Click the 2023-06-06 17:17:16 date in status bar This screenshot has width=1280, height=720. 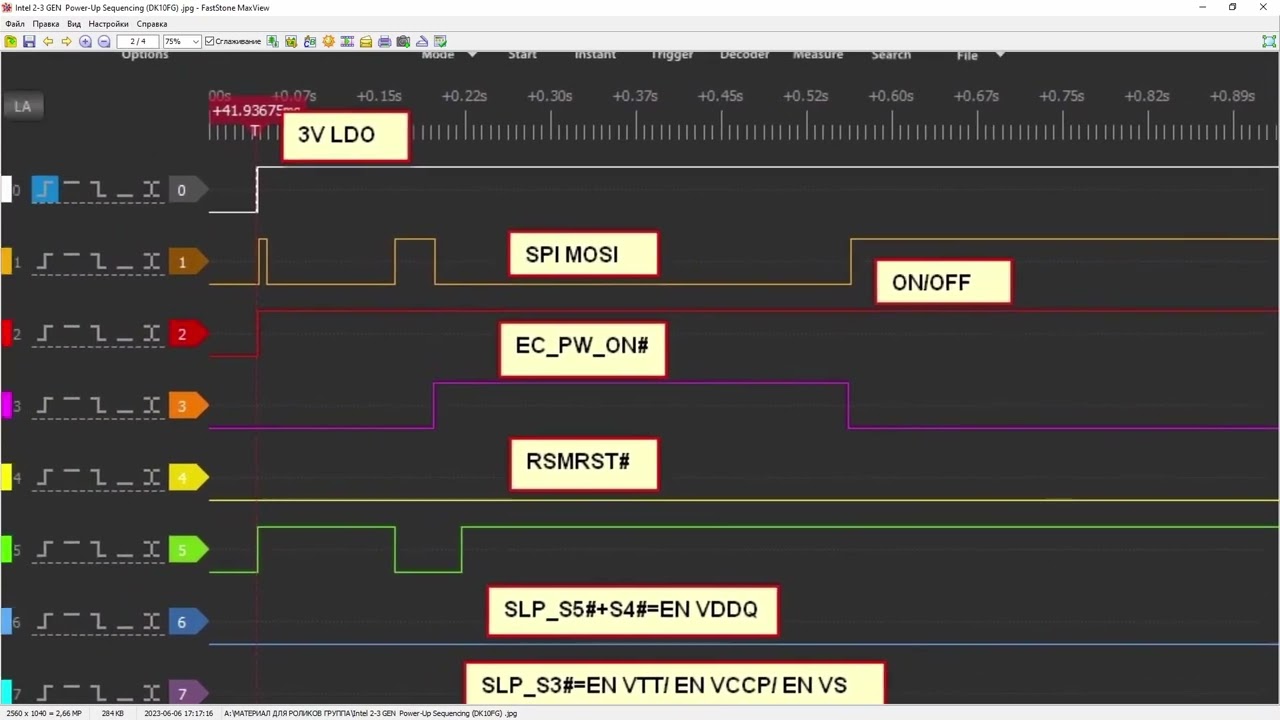179,713
